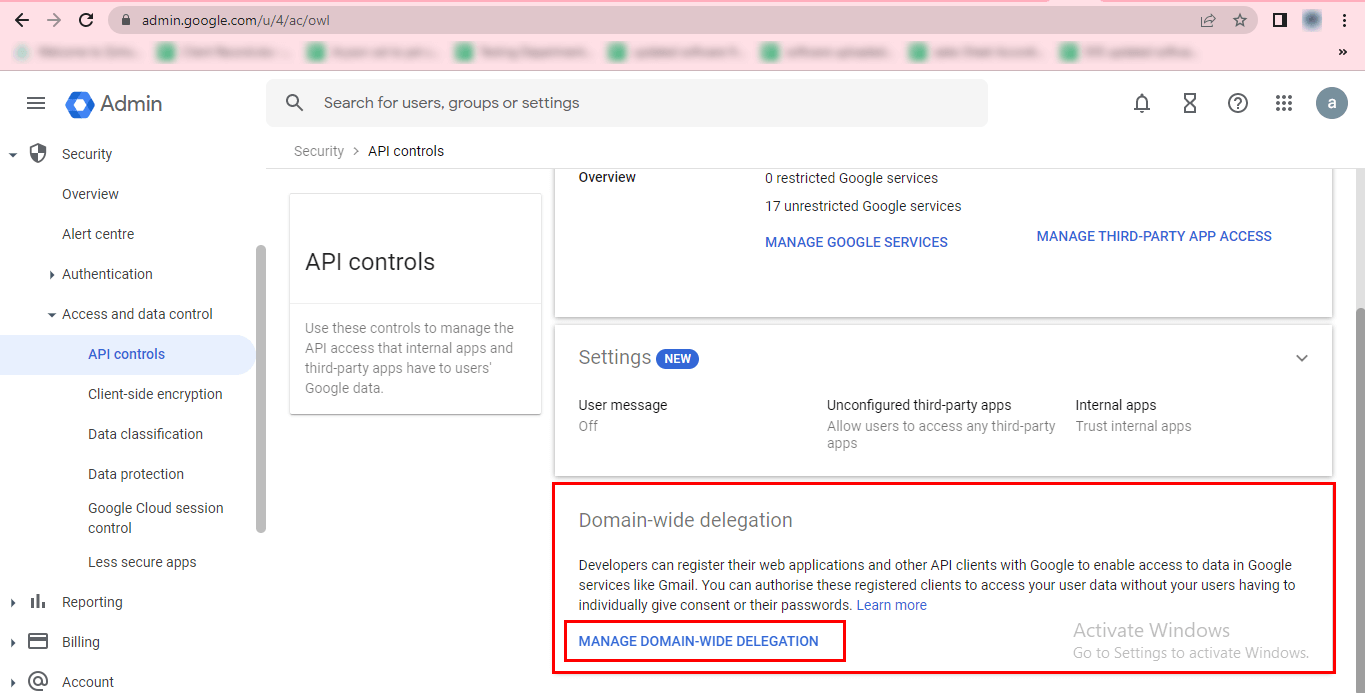This screenshot has width=1365, height=693.
Task: Click the search magnifier icon
Action: click(x=294, y=103)
